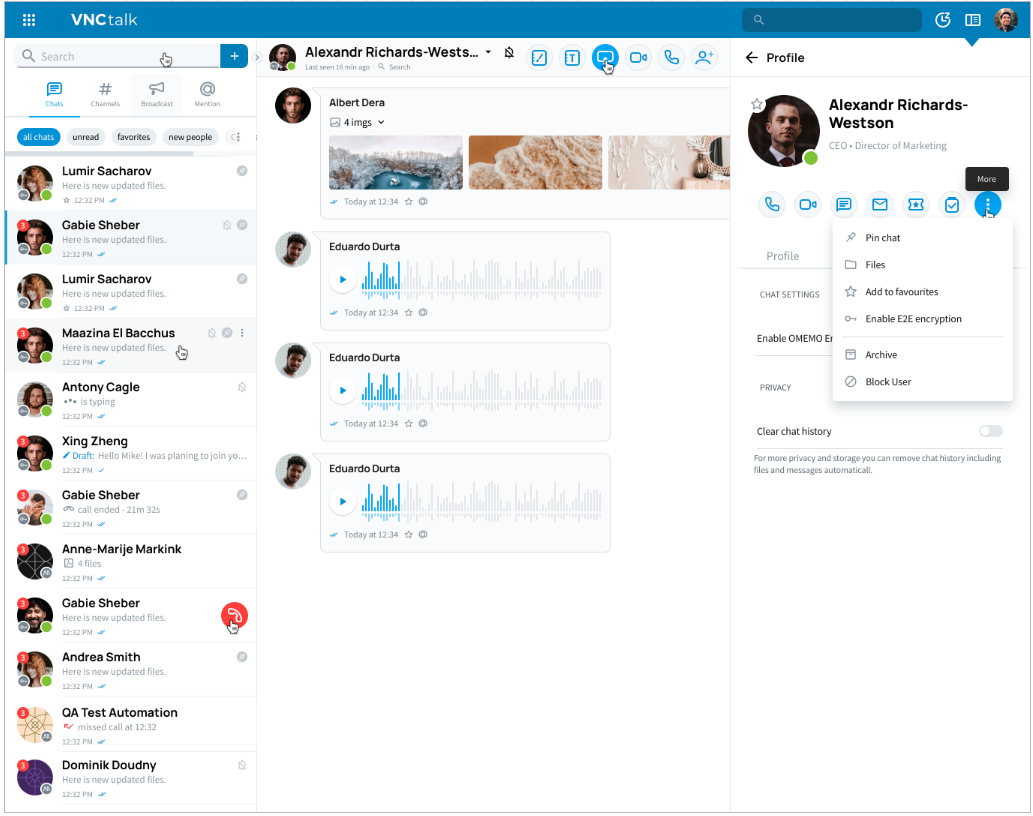Screen dimensions: 1033x816
Task: Click the email icon in profile panel
Action: (879, 205)
